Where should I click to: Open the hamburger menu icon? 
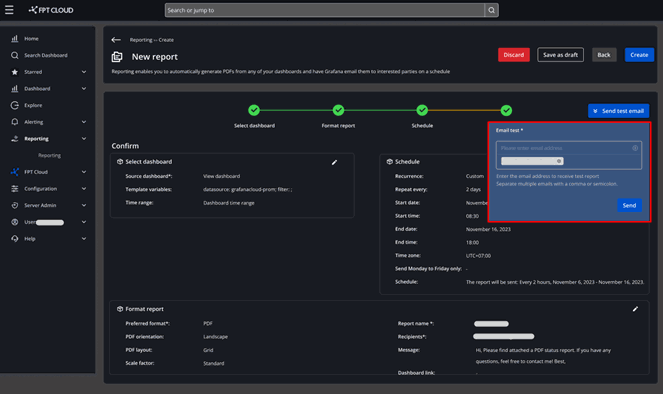[9, 10]
